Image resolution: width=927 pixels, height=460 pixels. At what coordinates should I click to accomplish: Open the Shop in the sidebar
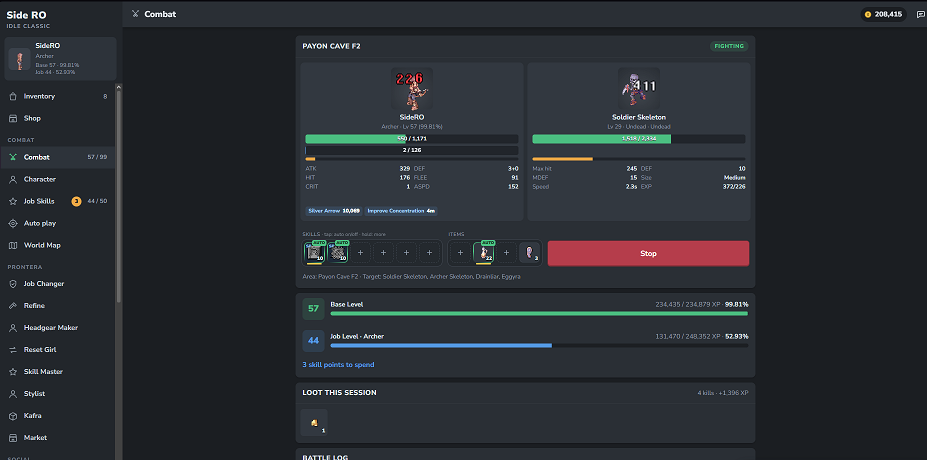(x=58, y=118)
